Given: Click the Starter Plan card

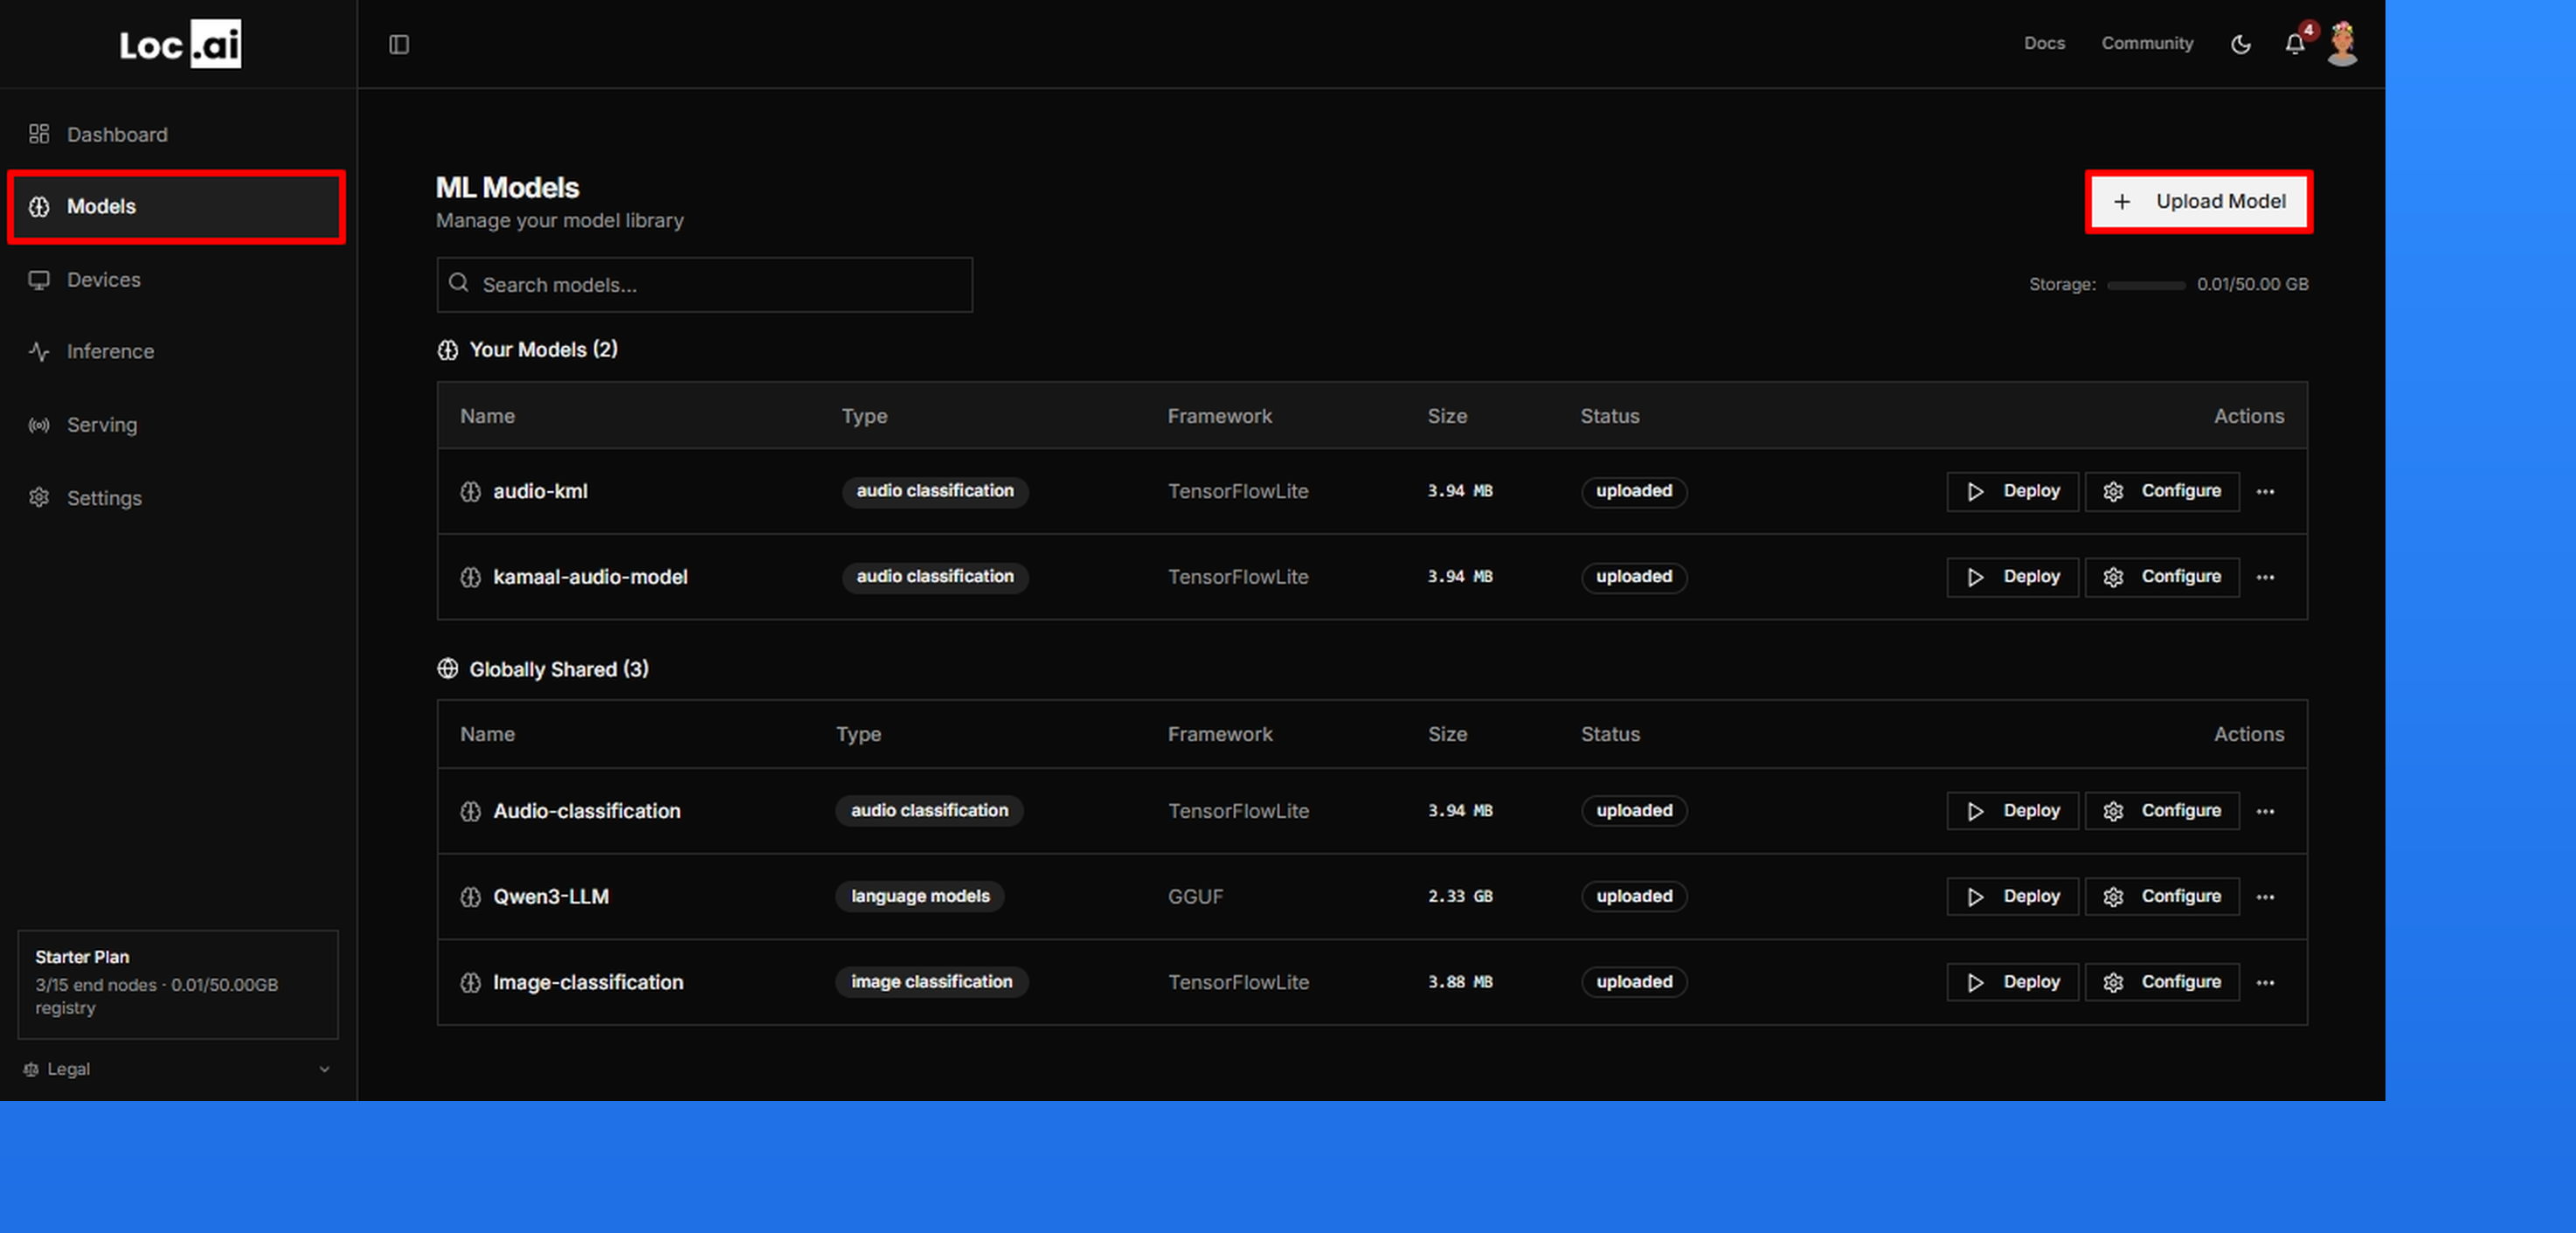Looking at the screenshot, I should [177, 984].
